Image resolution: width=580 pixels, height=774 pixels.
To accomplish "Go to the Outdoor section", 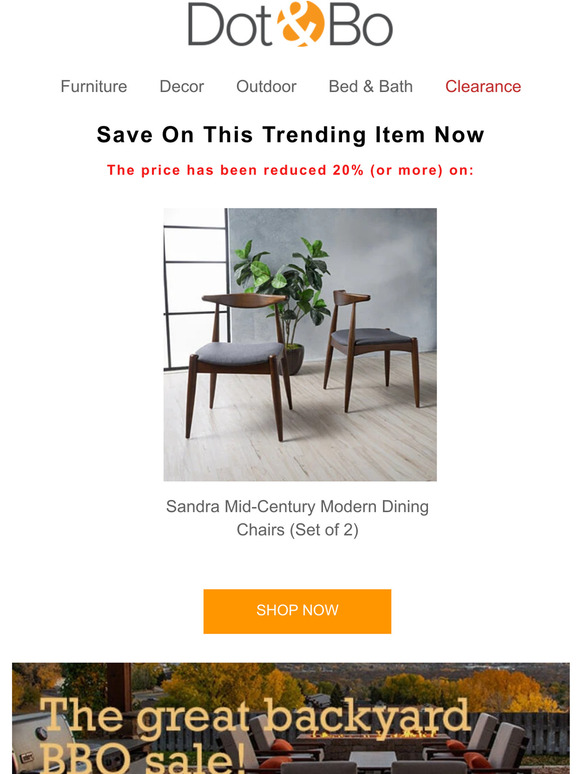I will 266,86.
